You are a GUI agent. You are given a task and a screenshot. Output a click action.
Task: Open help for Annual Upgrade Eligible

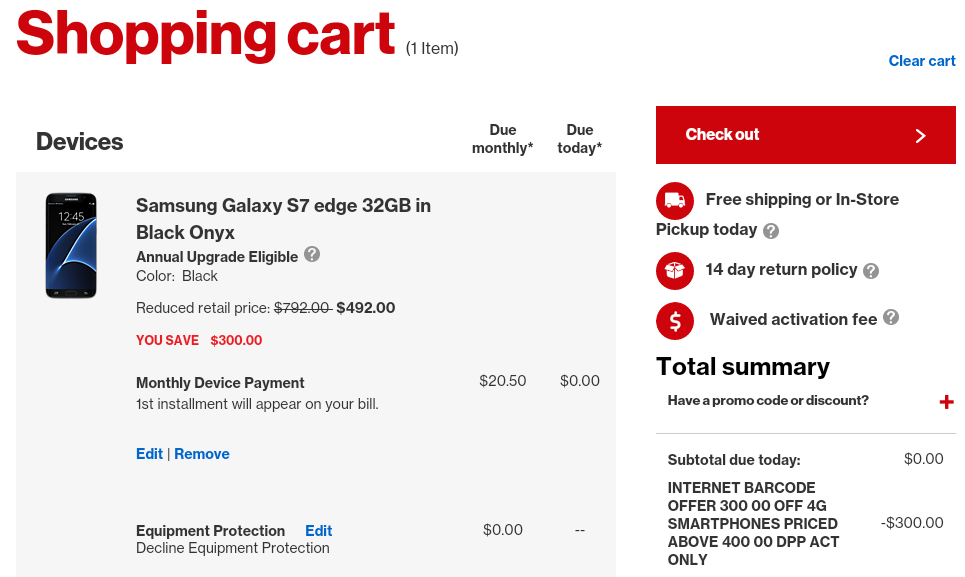coord(312,255)
